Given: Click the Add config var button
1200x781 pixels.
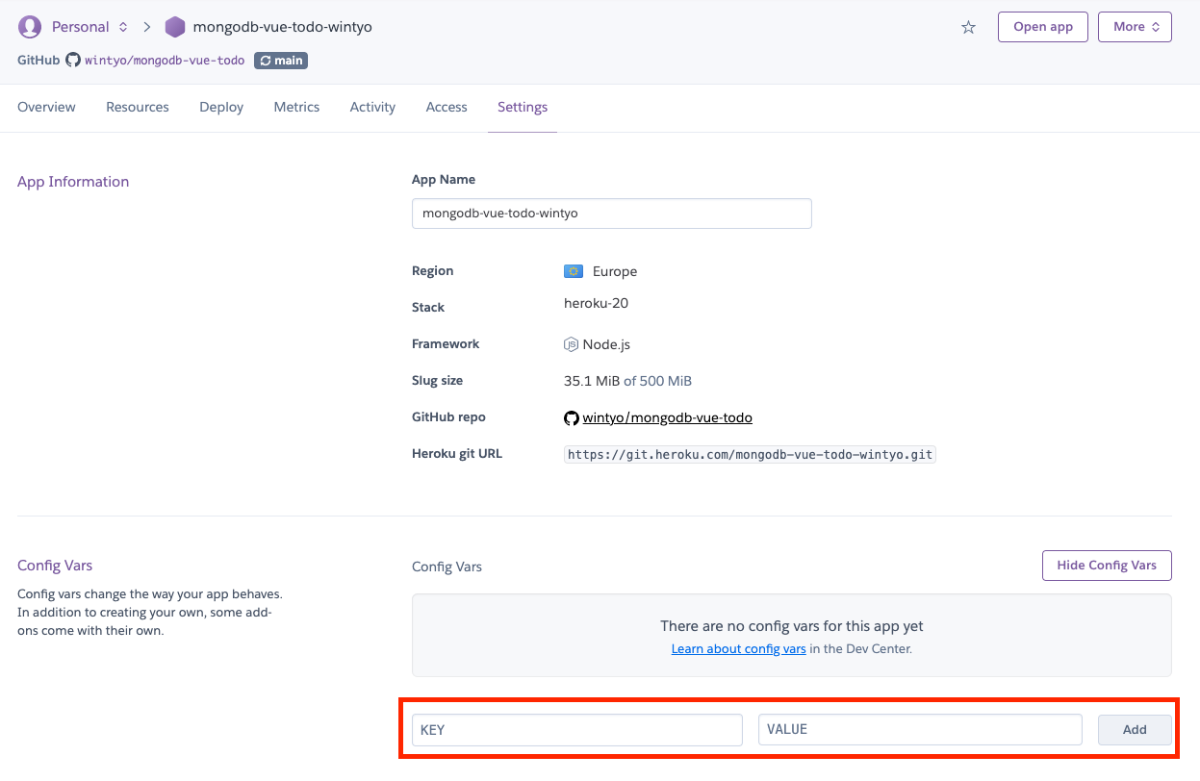Looking at the screenshot, I should pos(1135,730).
